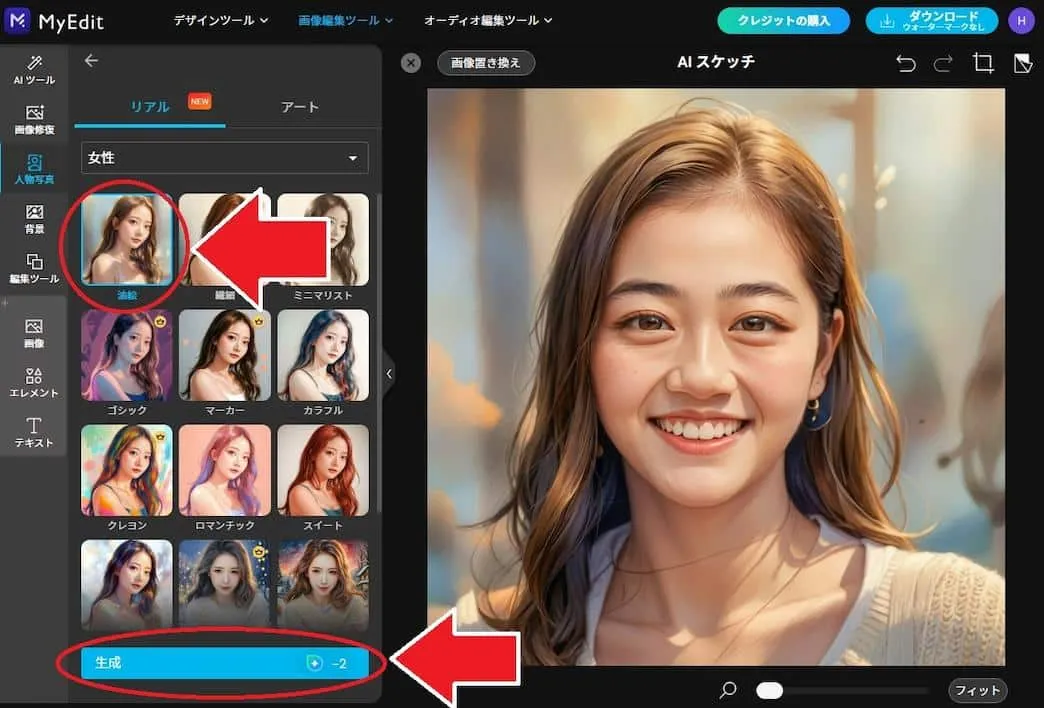Open the 画像修復 tool in sidebar
The width and height of the screenshot is (1044, 708).
(x=34, y=118)
